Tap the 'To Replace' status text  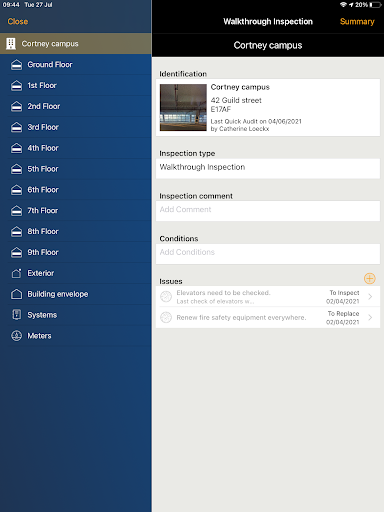(343, 314)
